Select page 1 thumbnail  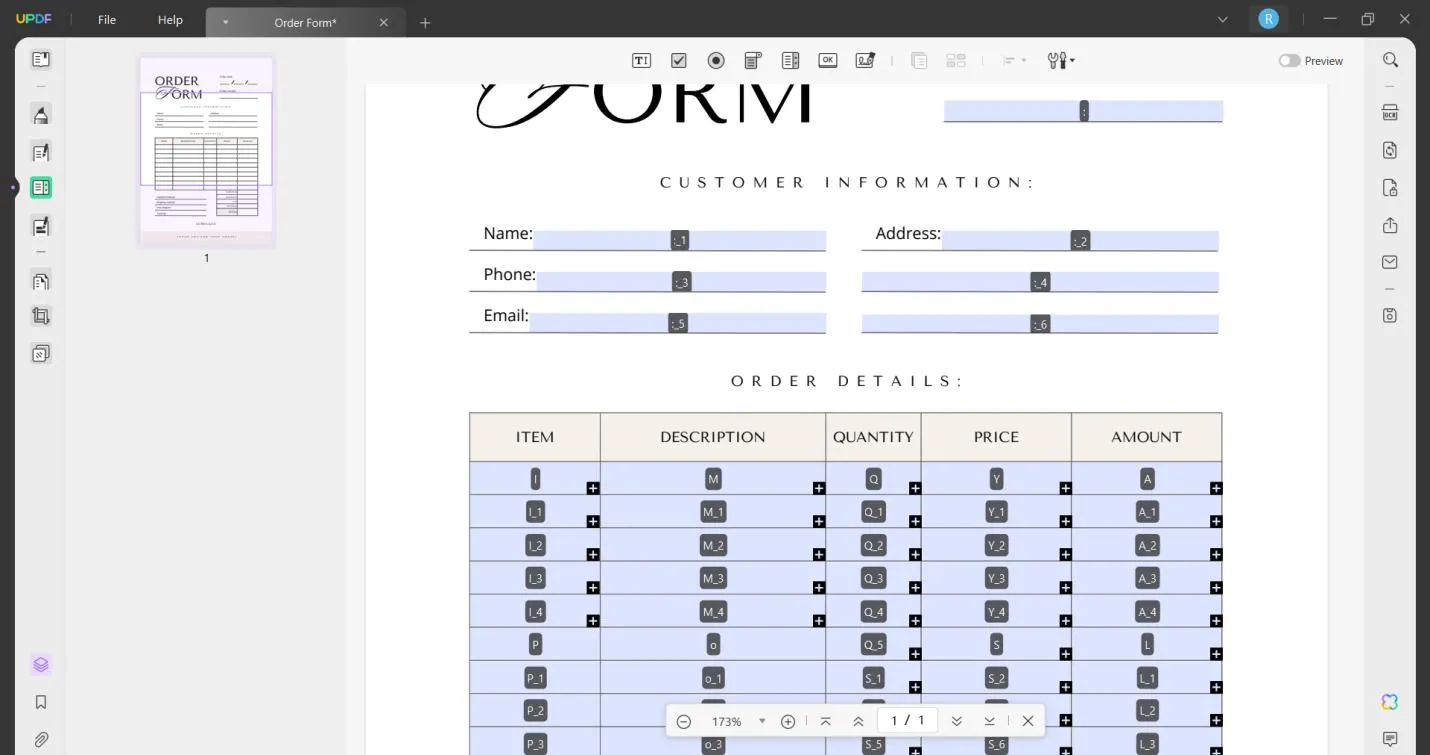pos(206,151)
